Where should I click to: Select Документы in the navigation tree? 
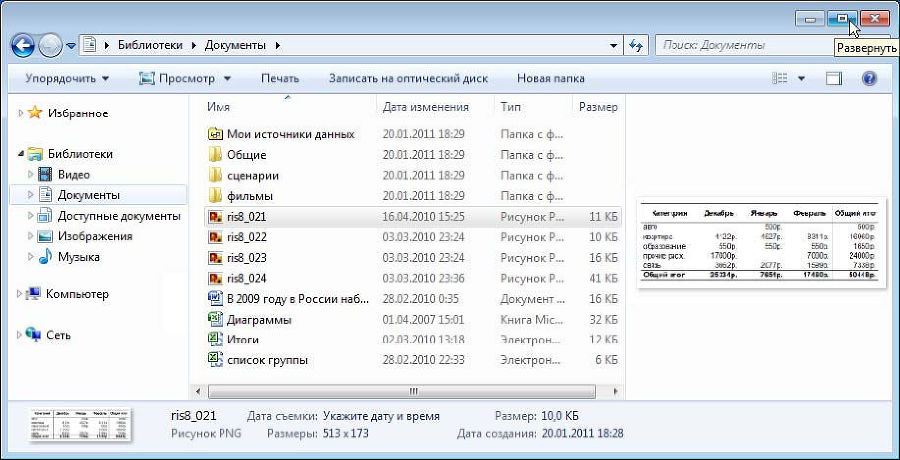click(88, 195)
